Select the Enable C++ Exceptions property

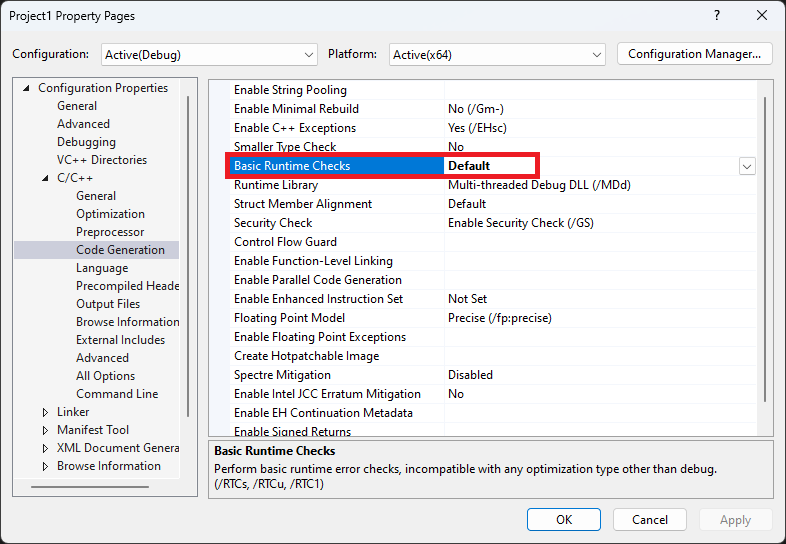tap(295, 128)
